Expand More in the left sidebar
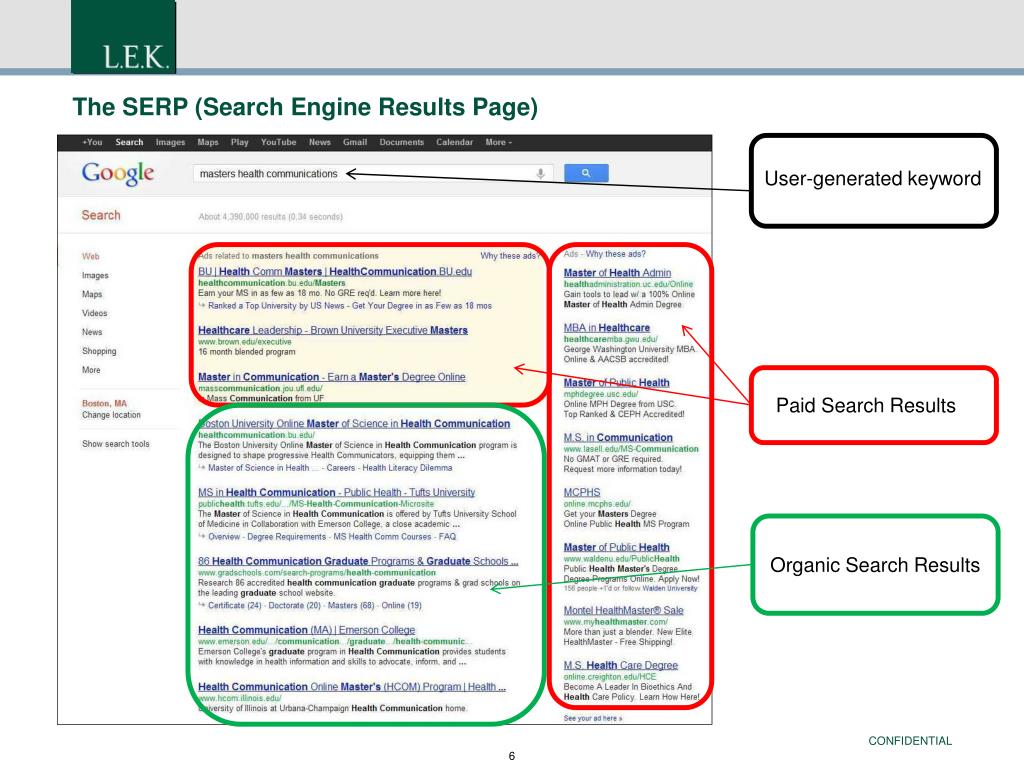 (91, 370)
